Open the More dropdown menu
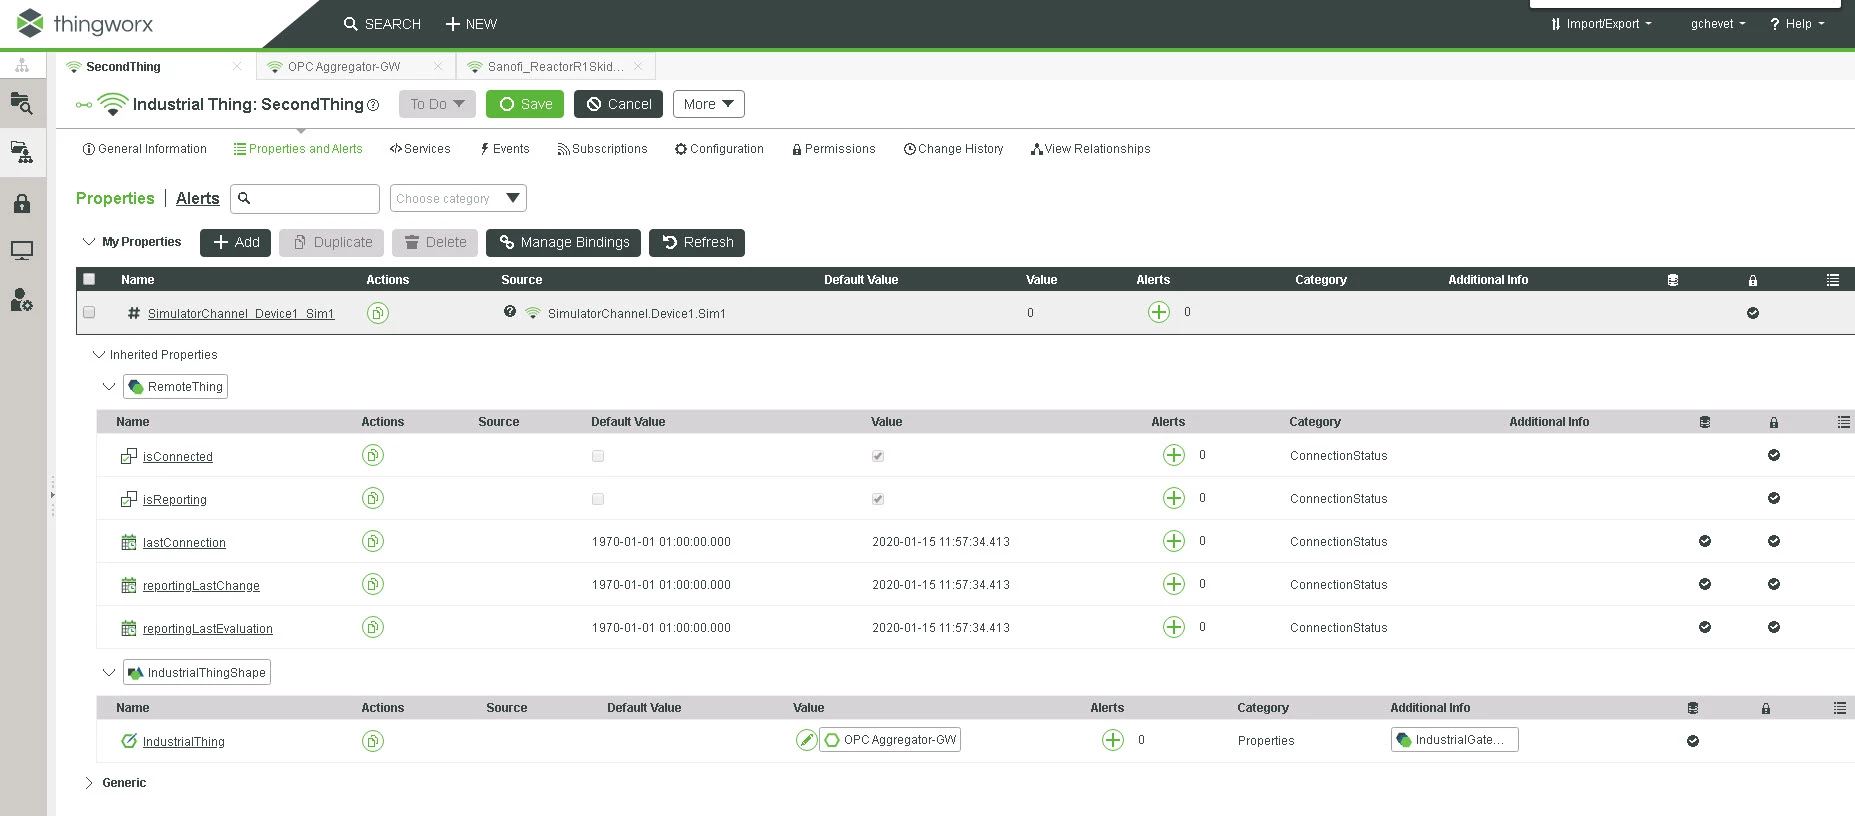 709,104
